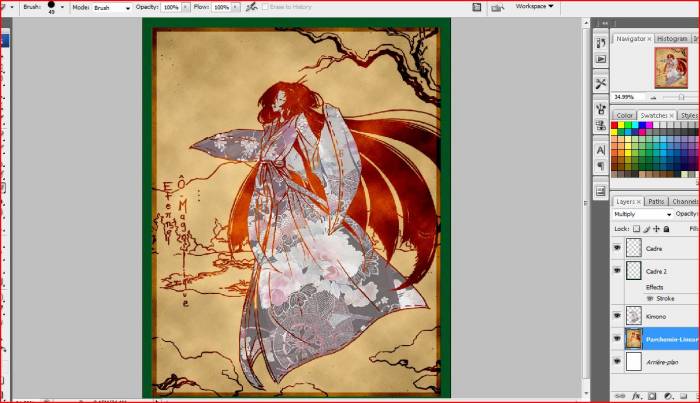Screen dimensions: 700x403
Task: Switch to the Color tab
Action: click(x=624, y=116)
